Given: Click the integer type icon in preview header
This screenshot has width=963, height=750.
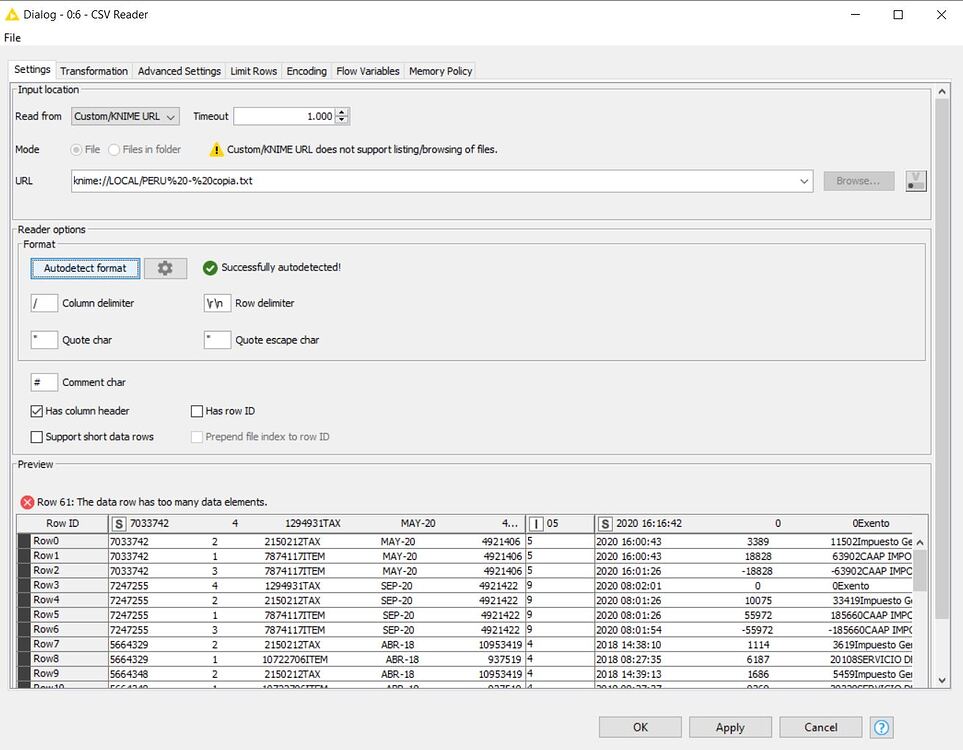Looking at the screenshot, I should [535, 522].
